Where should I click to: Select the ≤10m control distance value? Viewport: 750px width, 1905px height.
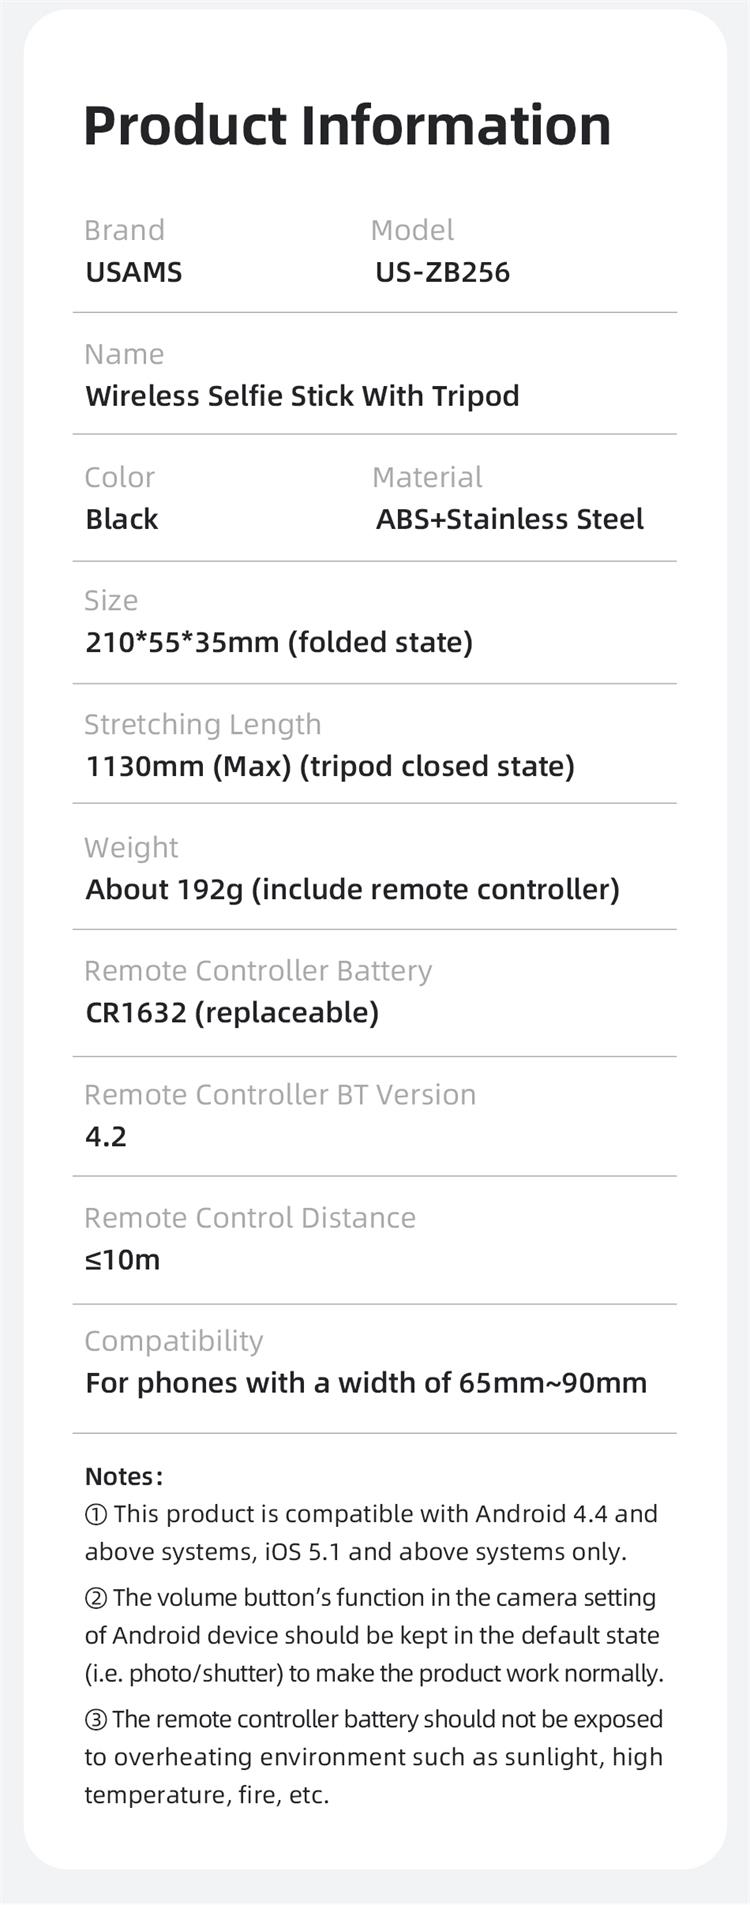point(123,1260)
